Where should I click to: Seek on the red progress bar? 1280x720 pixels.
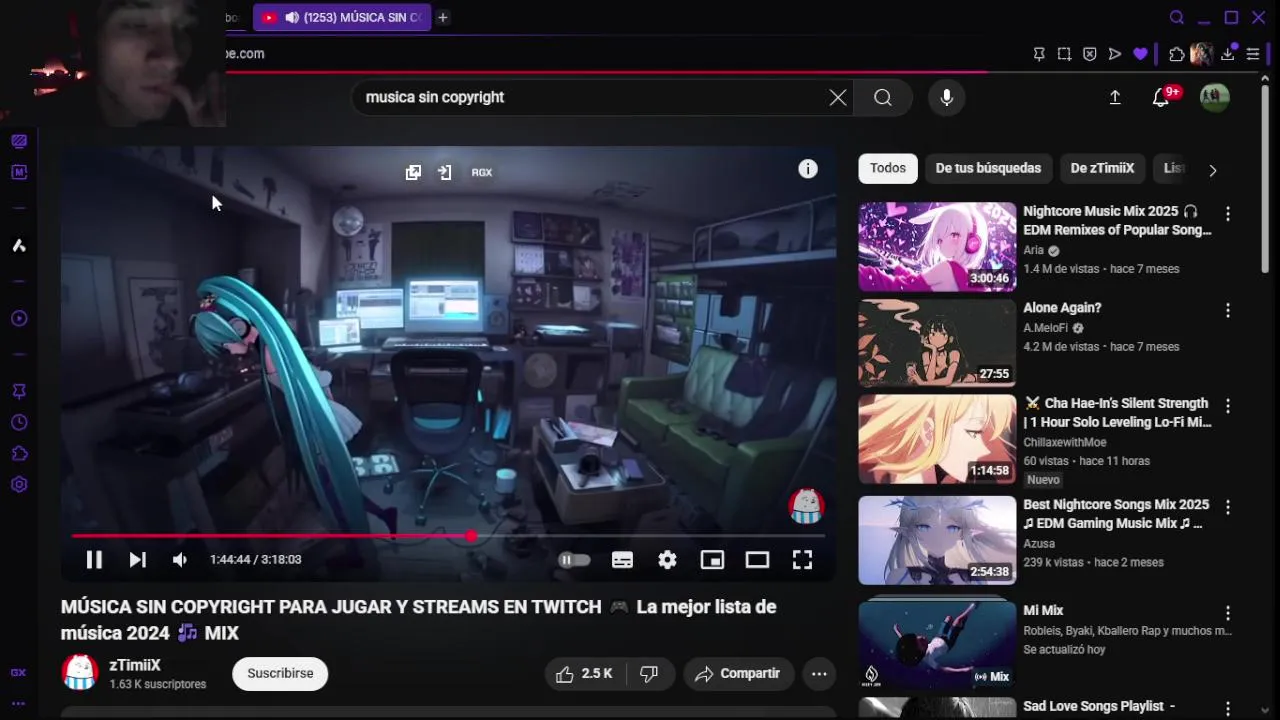pyautogui.click(x=448, y=536)
